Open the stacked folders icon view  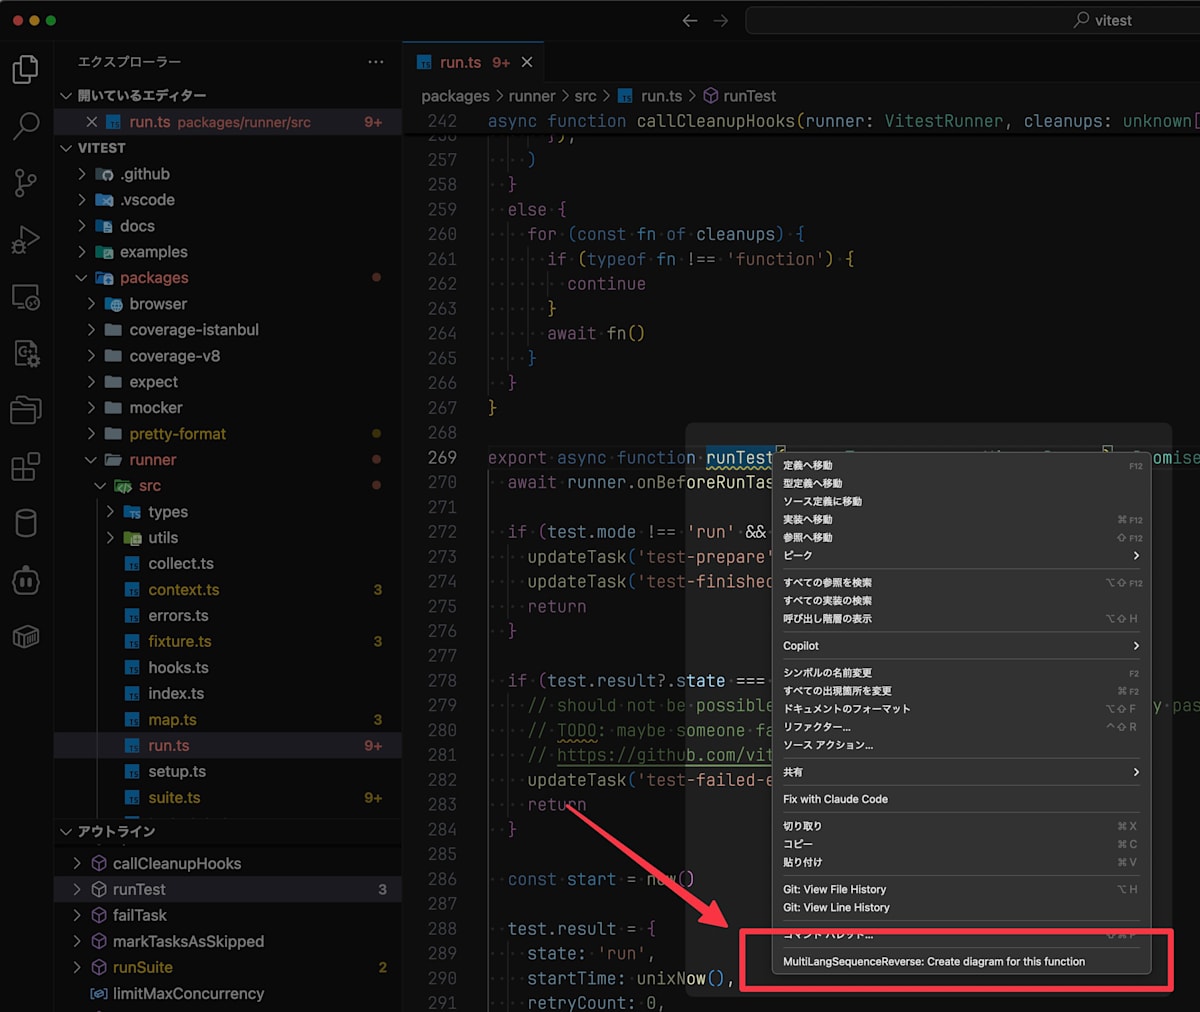(x=26, y=410)
